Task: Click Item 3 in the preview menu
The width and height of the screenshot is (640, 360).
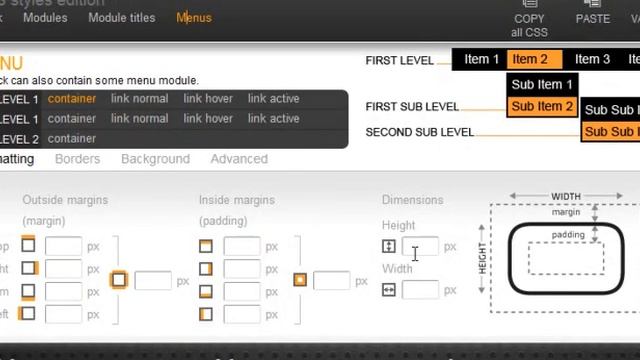Action: (x=592, y=59)
